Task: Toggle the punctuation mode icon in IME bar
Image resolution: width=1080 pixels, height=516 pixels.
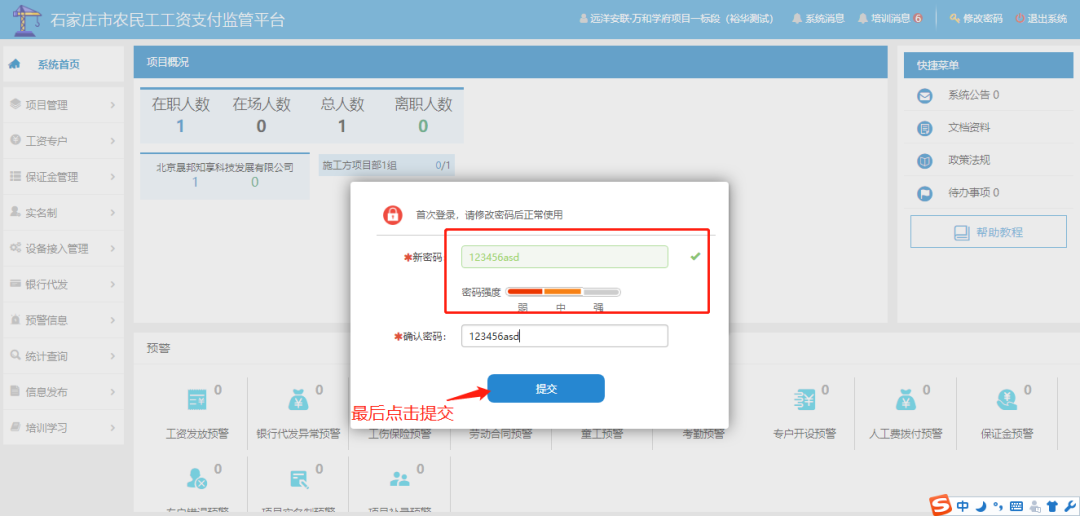Action: click(x=998, y=506)
